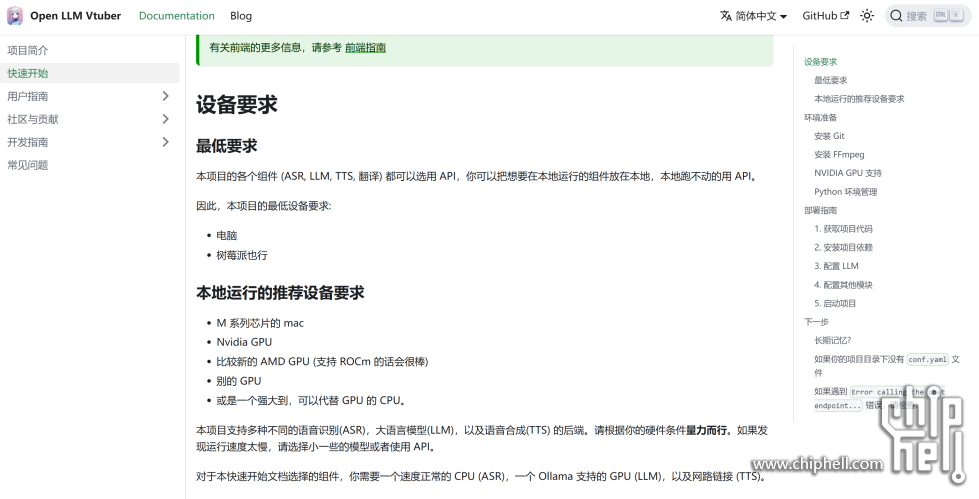Click the 量力而行 bold text
979x499 pixels.
707,430
